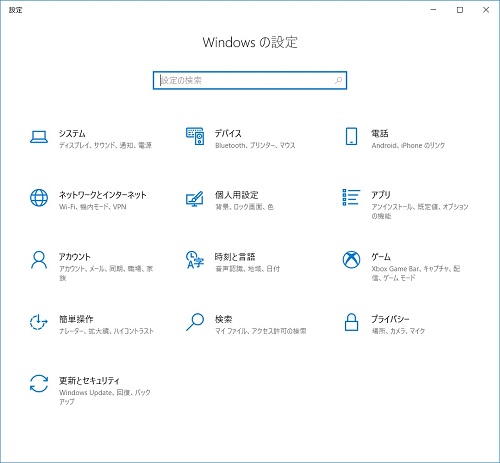This screenshot has height=463, width=500.
Task: Click the '音声認識、地域、日付' description
Action: (248, 269)
